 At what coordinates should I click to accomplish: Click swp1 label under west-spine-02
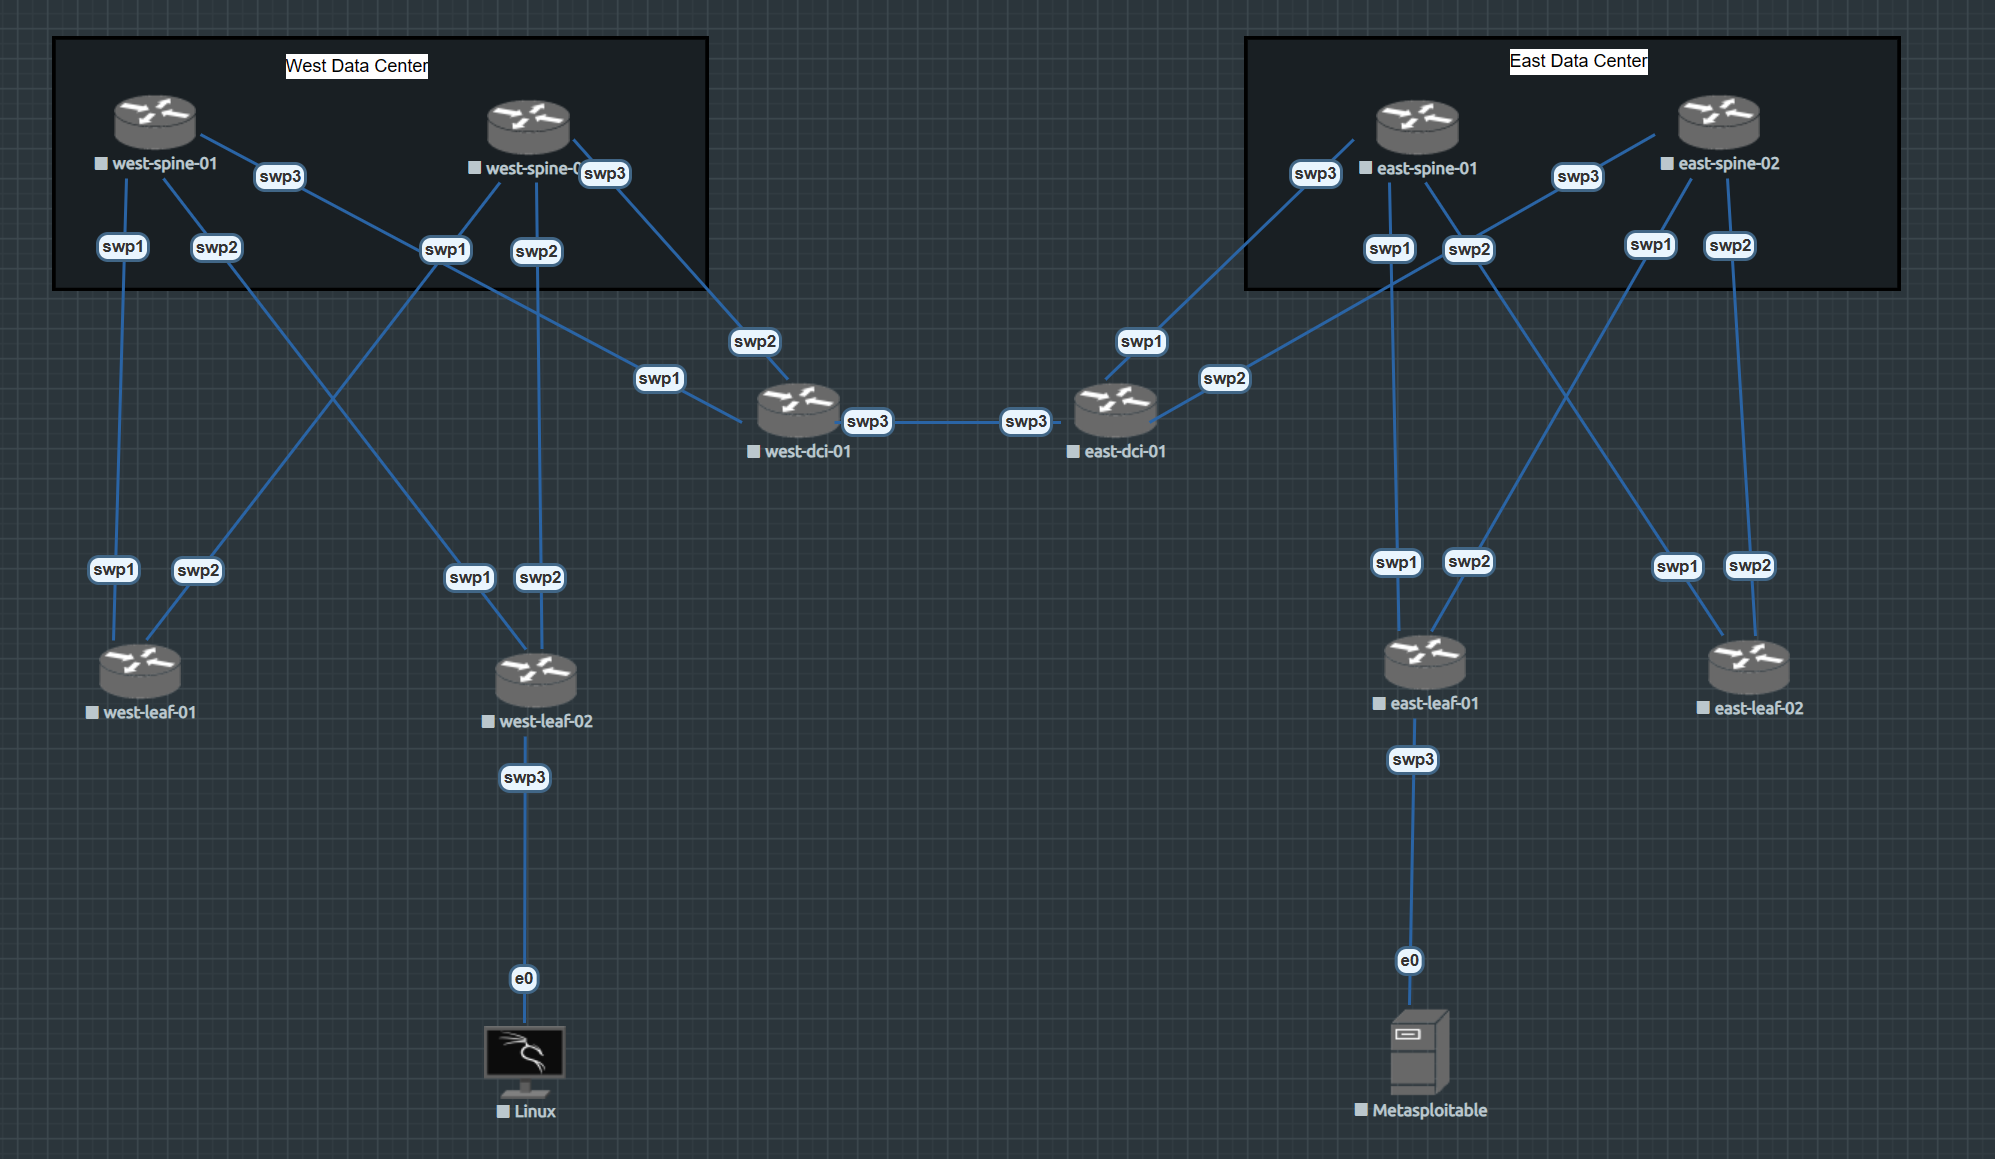446,249
